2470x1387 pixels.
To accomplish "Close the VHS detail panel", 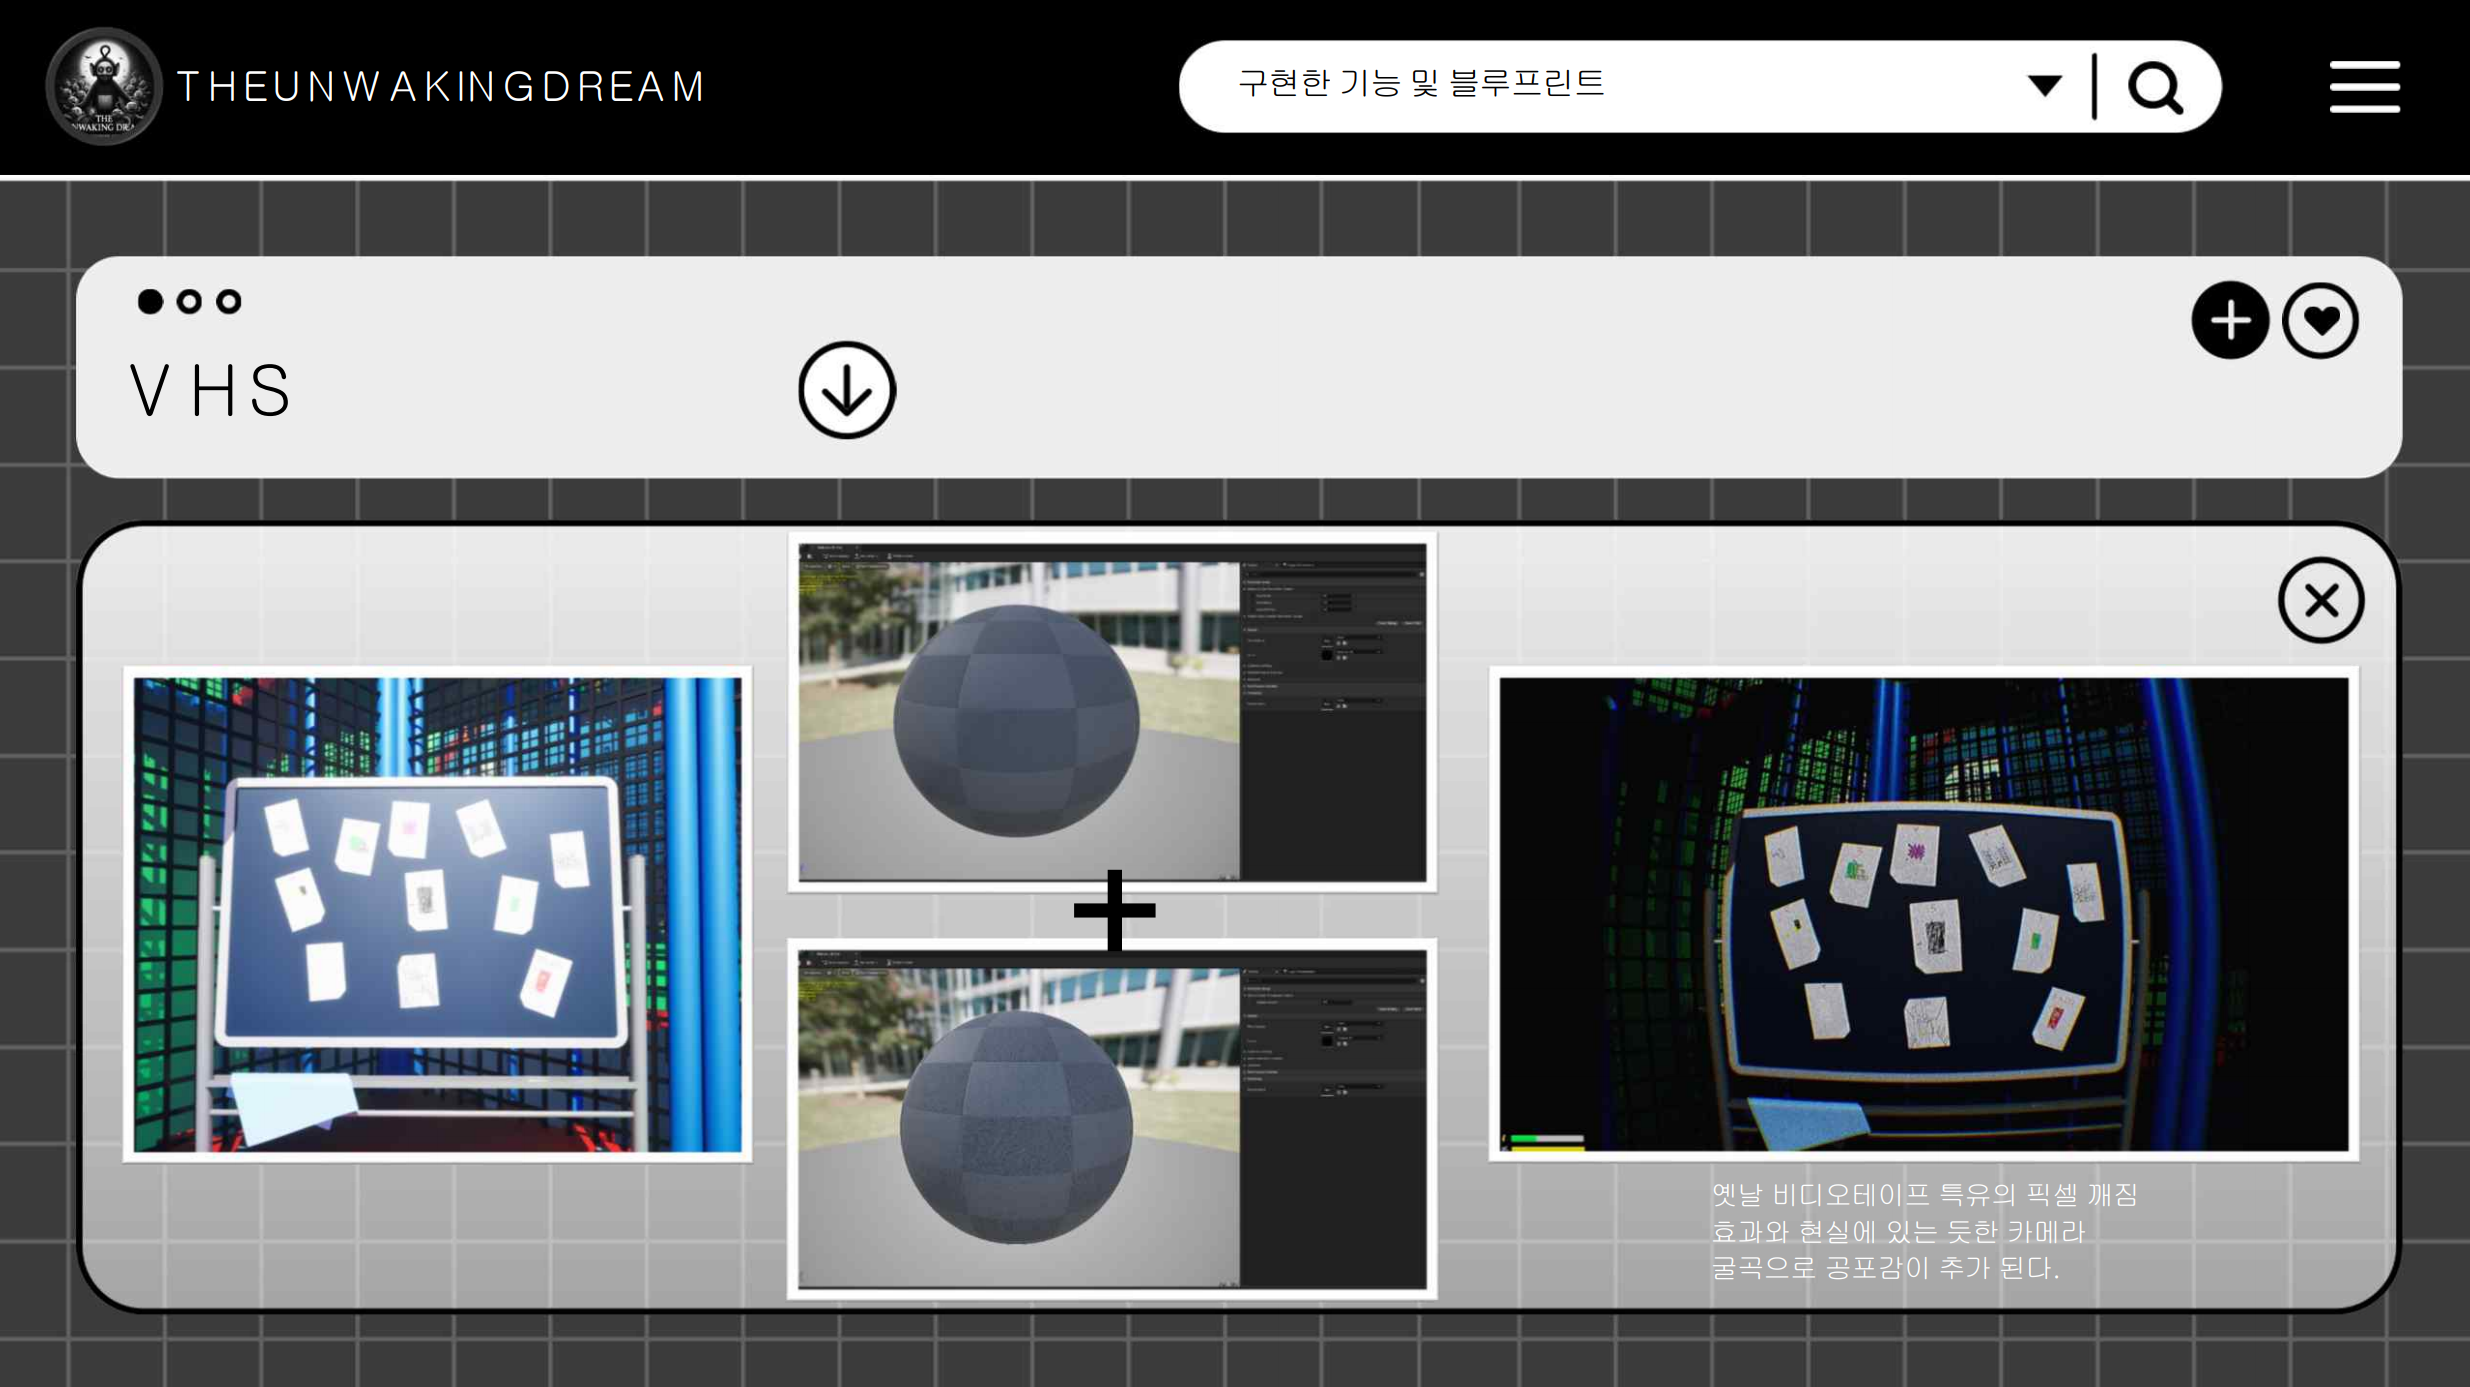I will coord(2320,601).
